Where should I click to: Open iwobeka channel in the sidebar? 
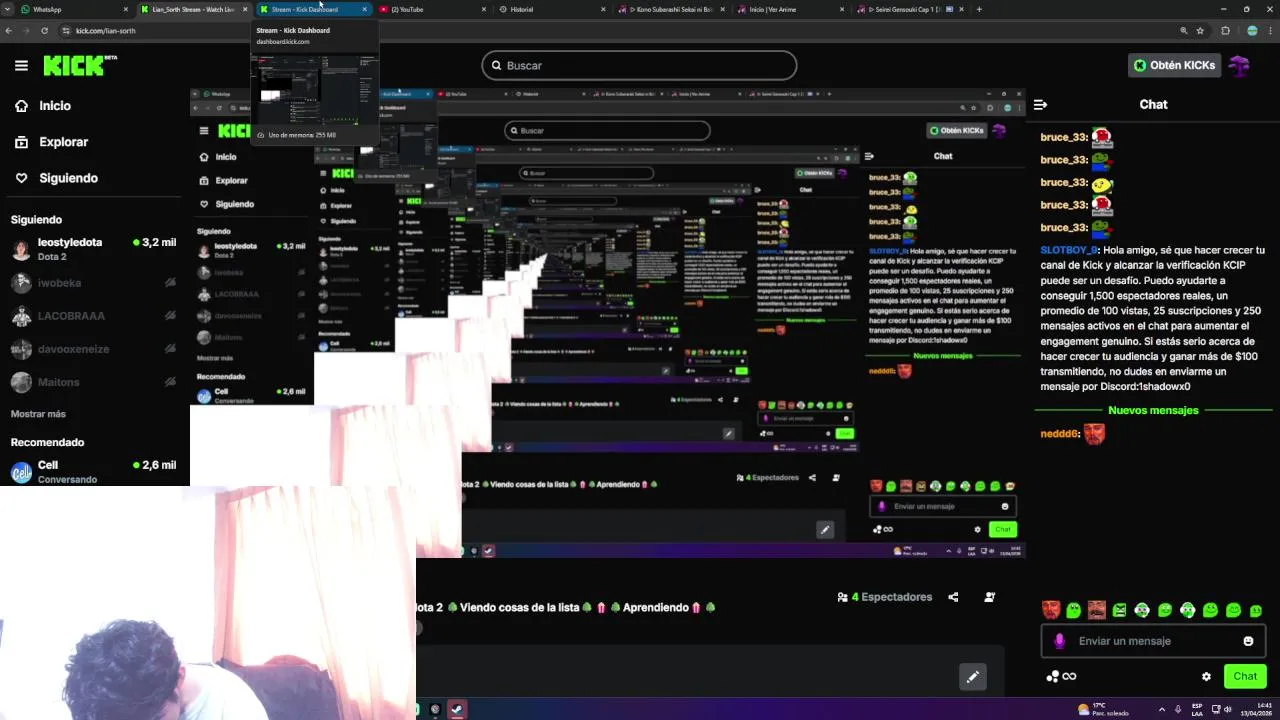coord(93,283)
